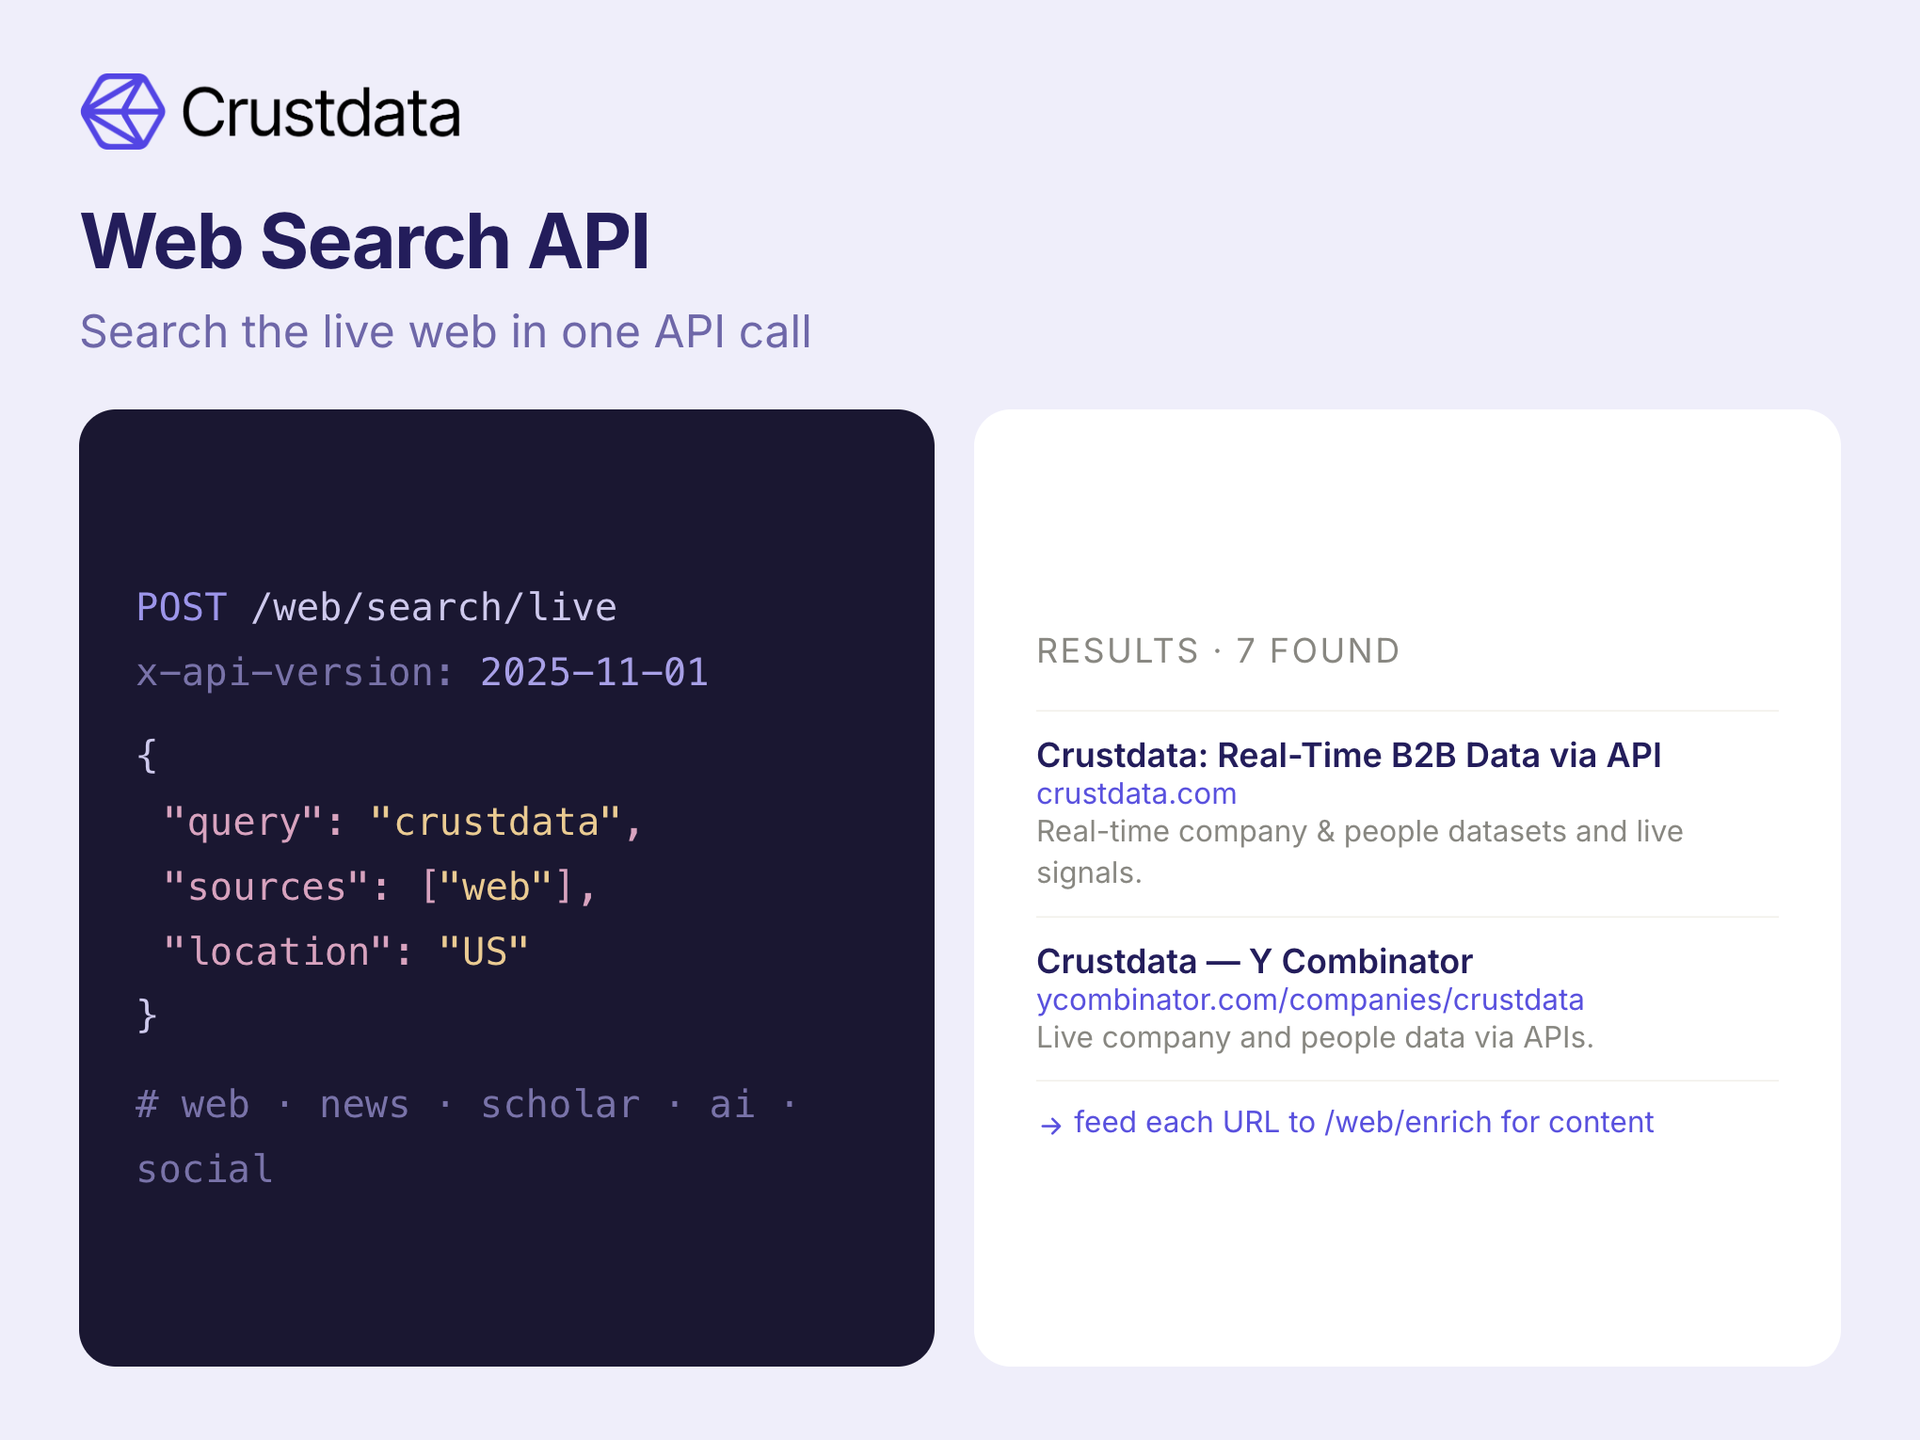Image resolution: width=1920 pixels, height=1440 pixels.
Task: Open 'Crustdata — Y Combinator' result title
Action: point(1255,961)
